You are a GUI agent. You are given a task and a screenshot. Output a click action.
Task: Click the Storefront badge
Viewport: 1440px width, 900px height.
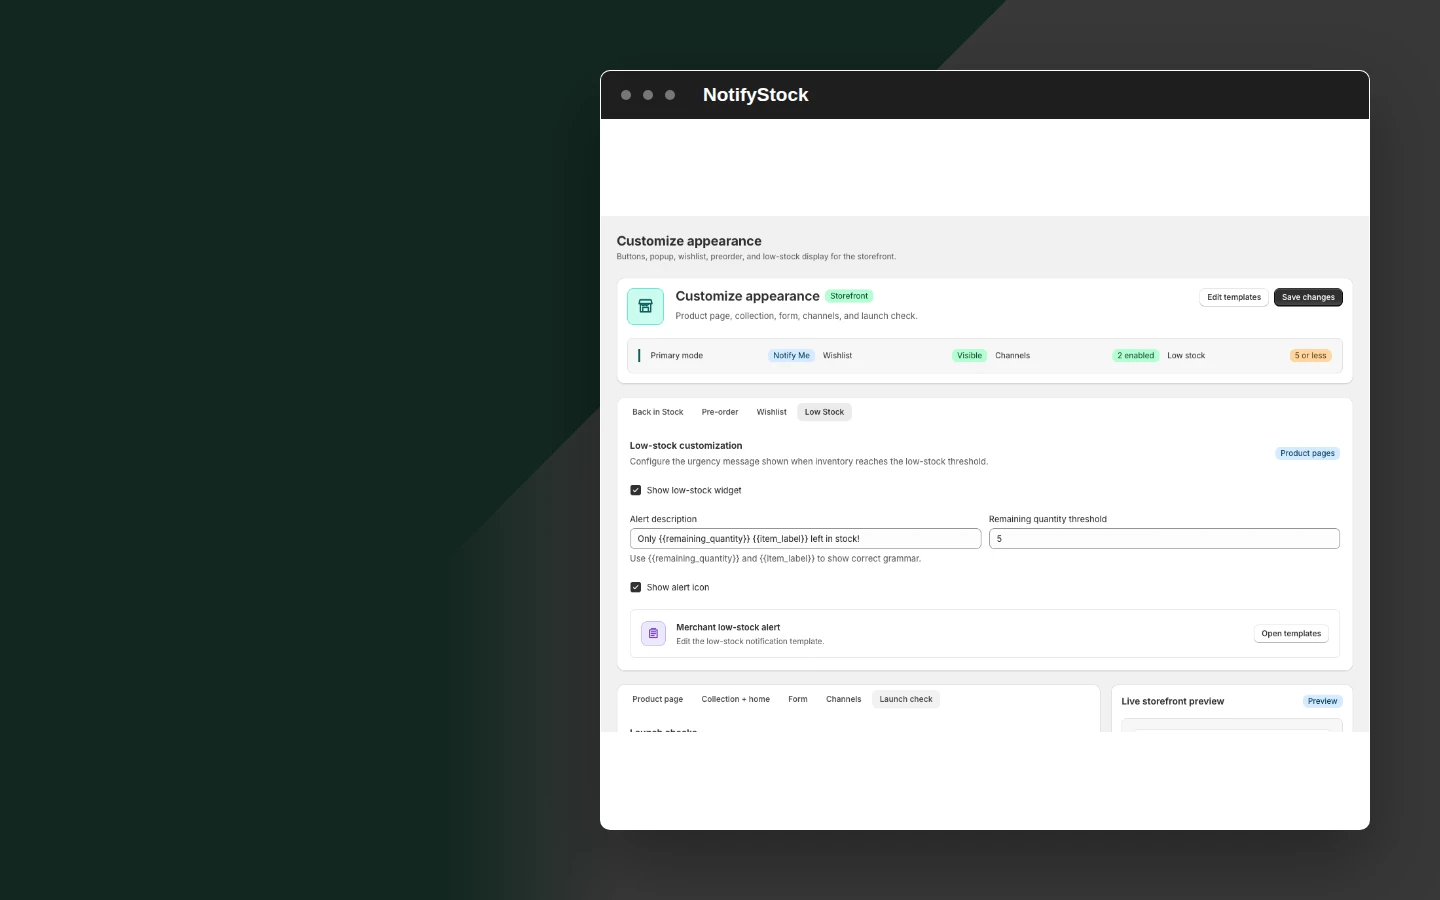849,296
